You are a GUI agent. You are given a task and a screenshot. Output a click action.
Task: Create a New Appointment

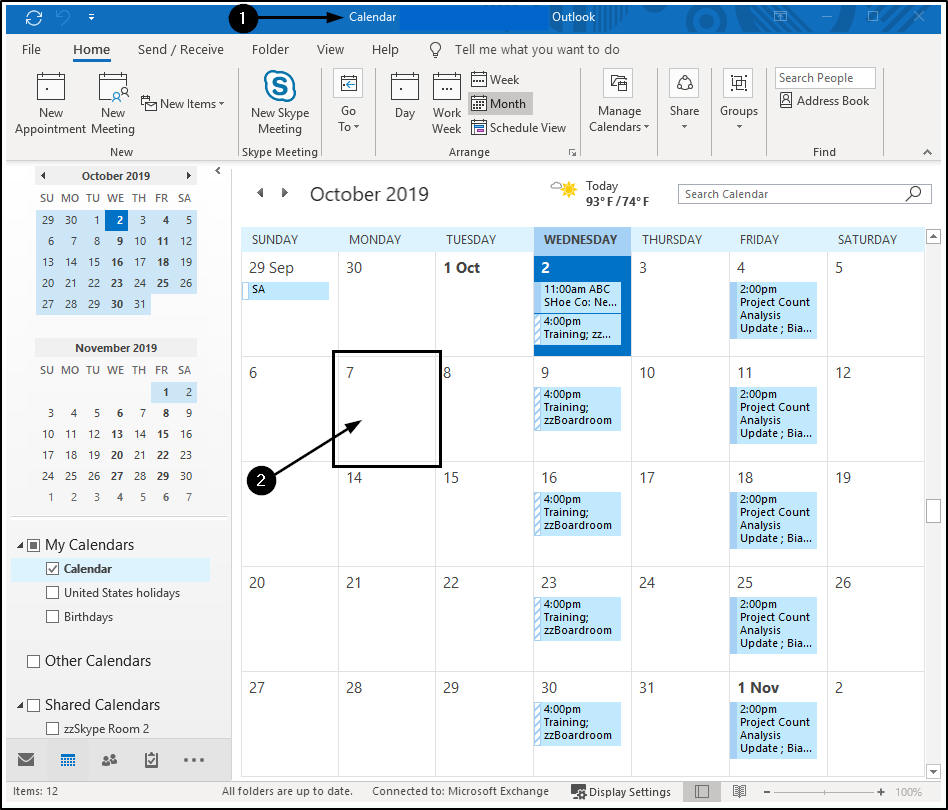[x=51, y=103]
